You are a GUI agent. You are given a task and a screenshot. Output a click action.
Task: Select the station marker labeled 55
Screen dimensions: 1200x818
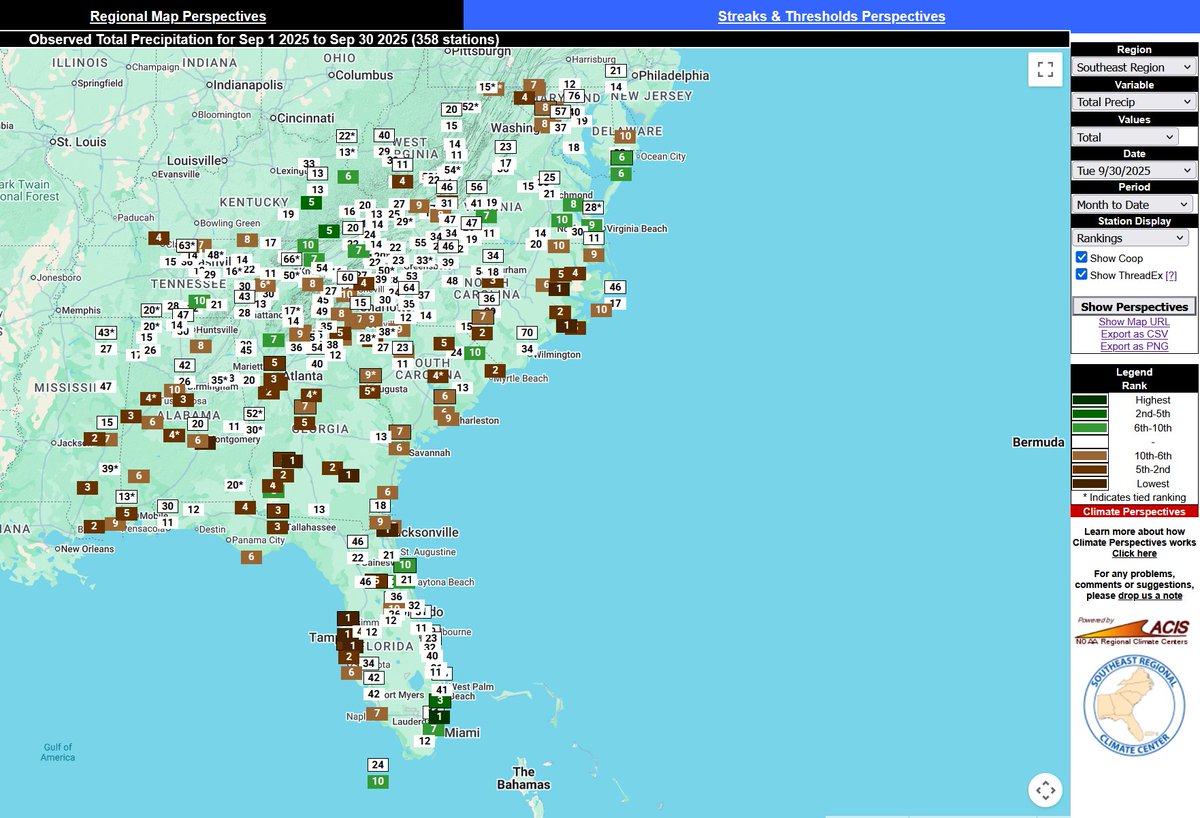420,243
